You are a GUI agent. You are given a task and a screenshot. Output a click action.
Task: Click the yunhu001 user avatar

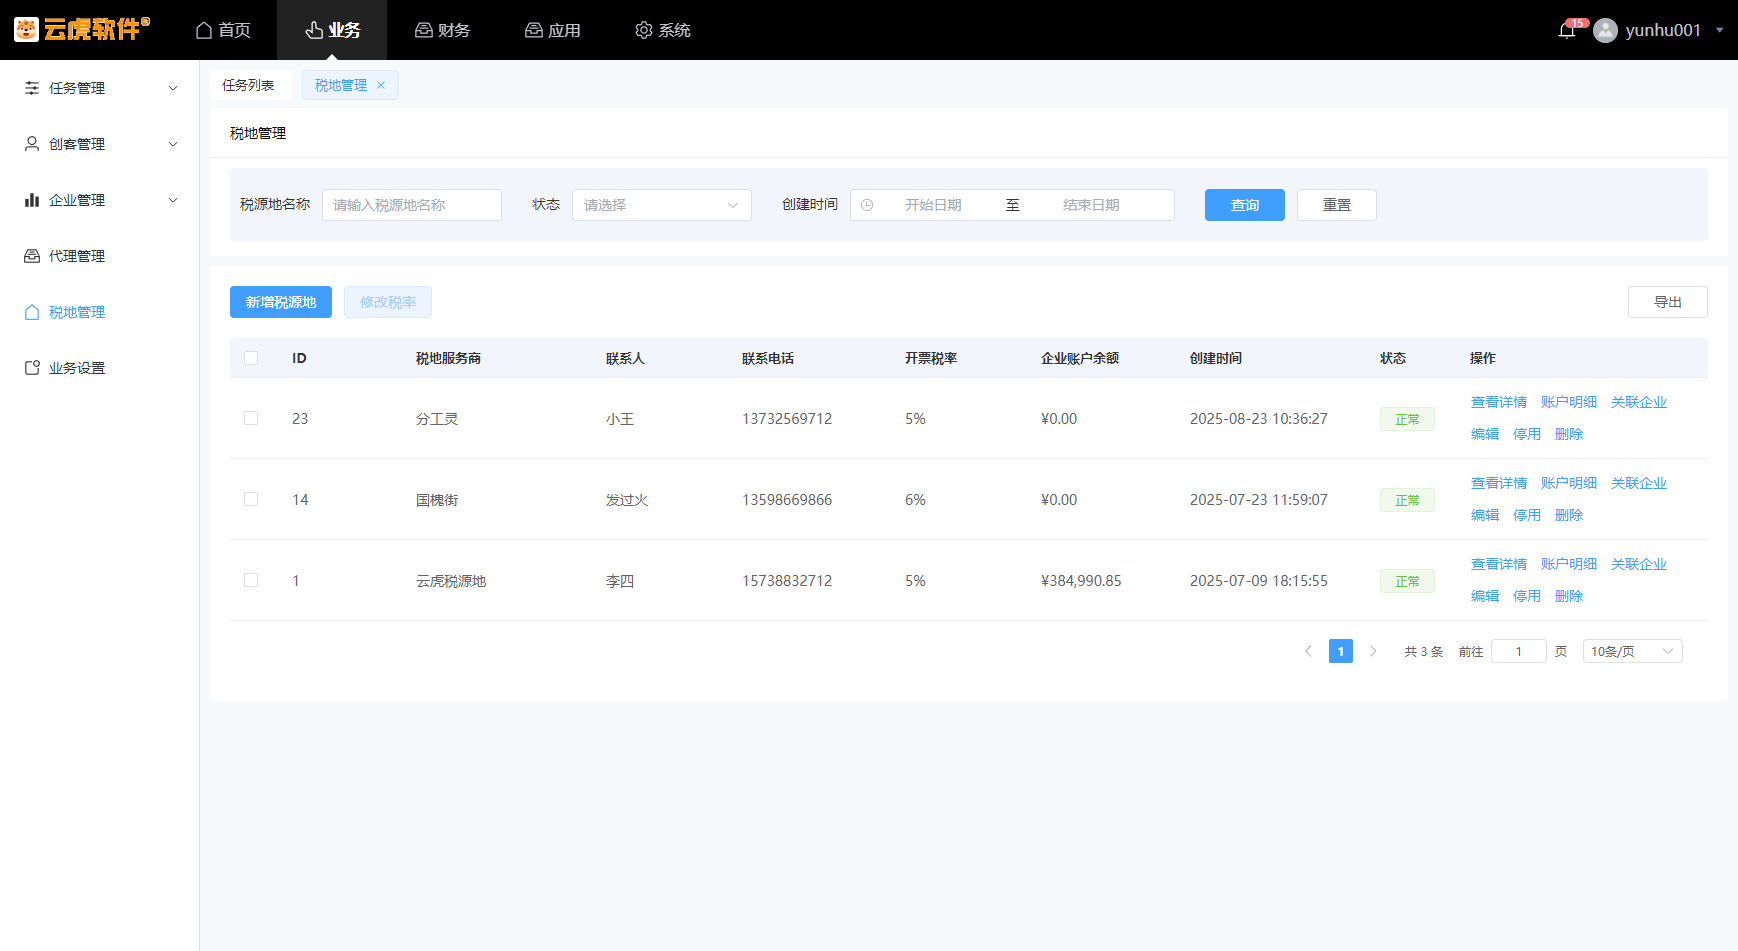pos(1605,30)
